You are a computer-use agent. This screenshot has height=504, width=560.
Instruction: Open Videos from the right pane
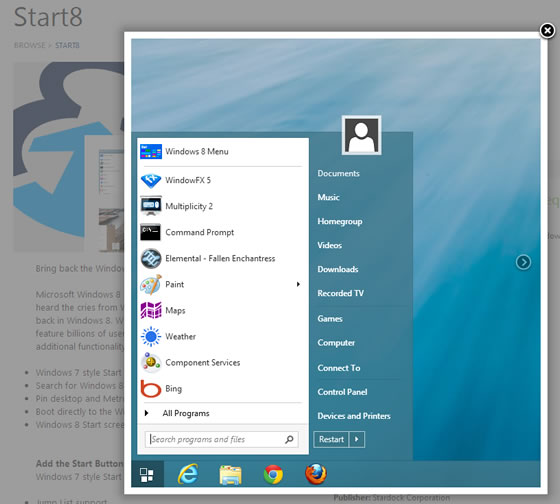[x=329, y=245]
